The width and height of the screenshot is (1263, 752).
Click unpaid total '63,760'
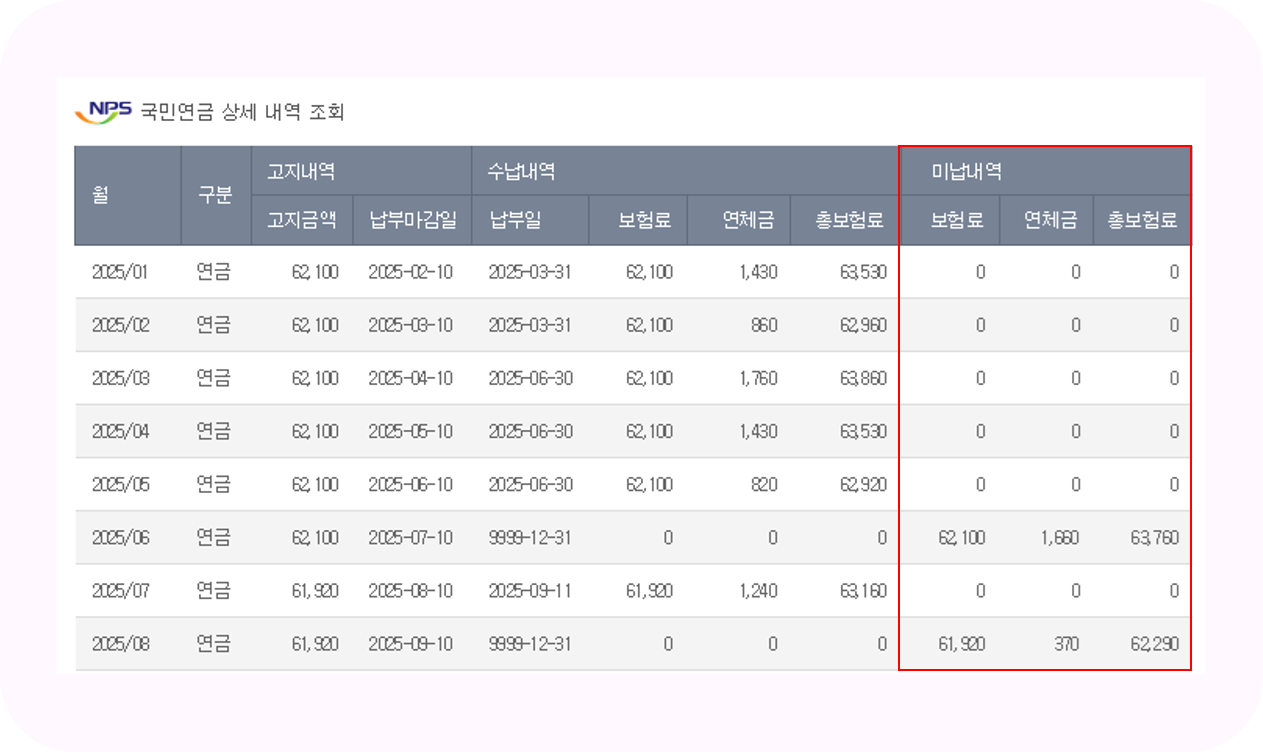tap(1156, 537)
